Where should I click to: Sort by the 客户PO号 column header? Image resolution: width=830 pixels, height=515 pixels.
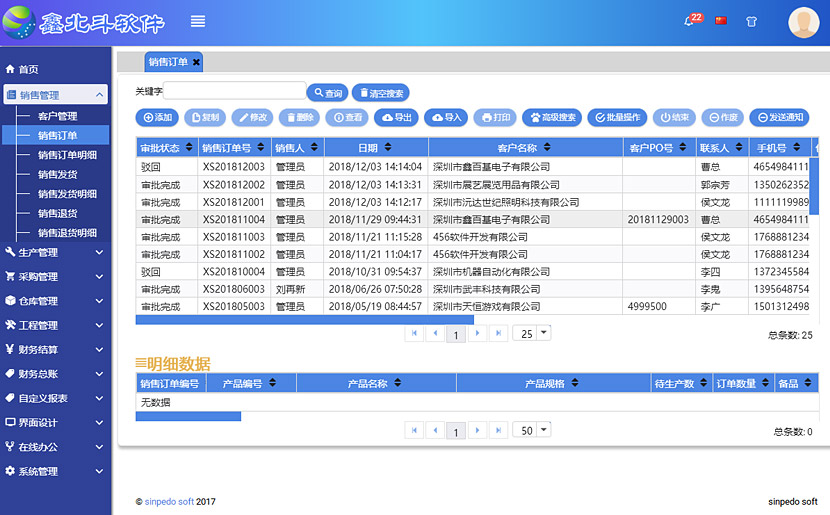(x=659, y=148)
